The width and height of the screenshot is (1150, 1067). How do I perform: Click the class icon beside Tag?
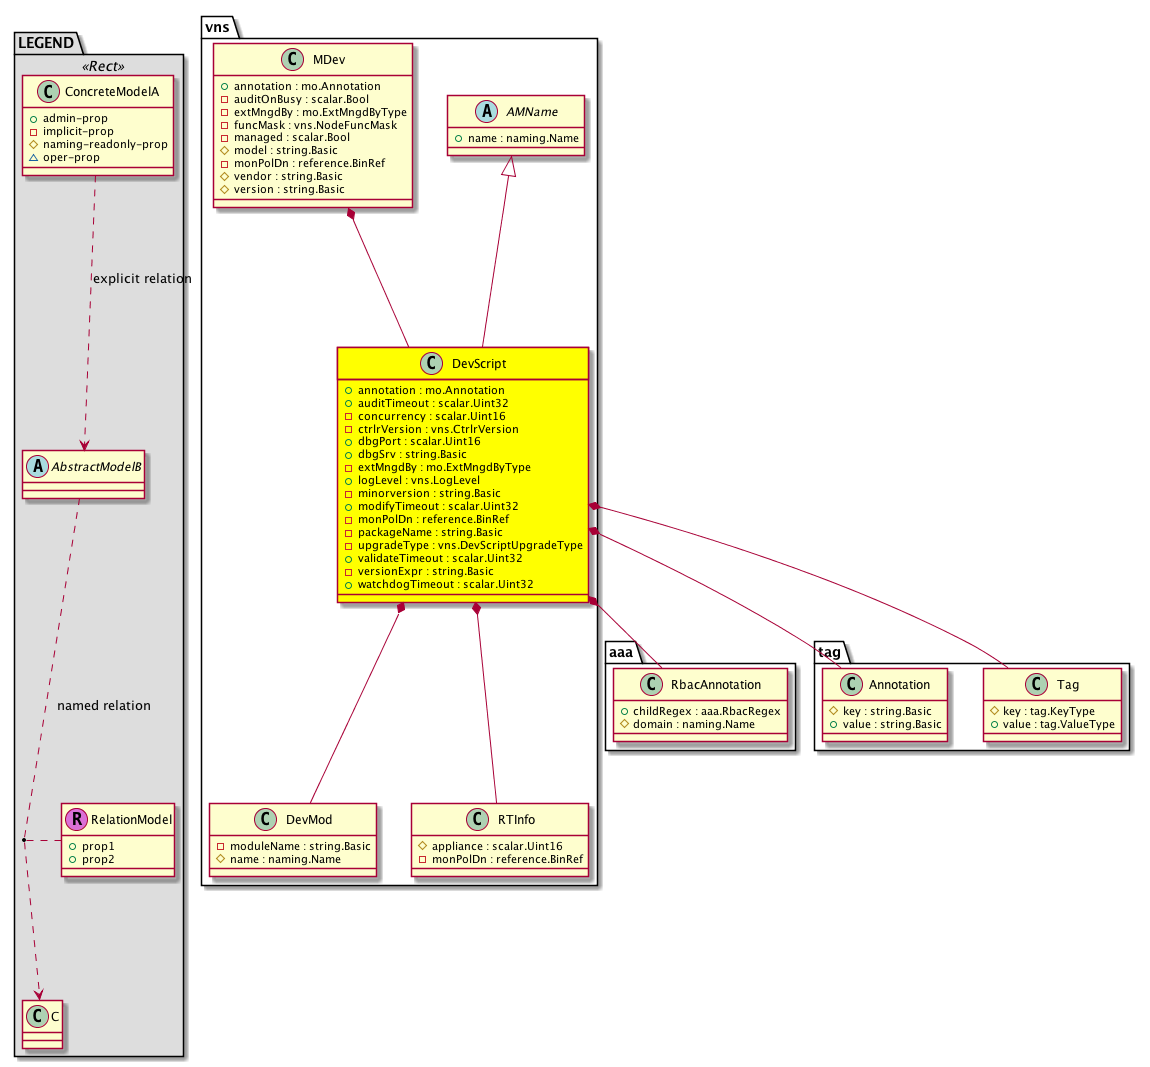(x=1036, y=685)
